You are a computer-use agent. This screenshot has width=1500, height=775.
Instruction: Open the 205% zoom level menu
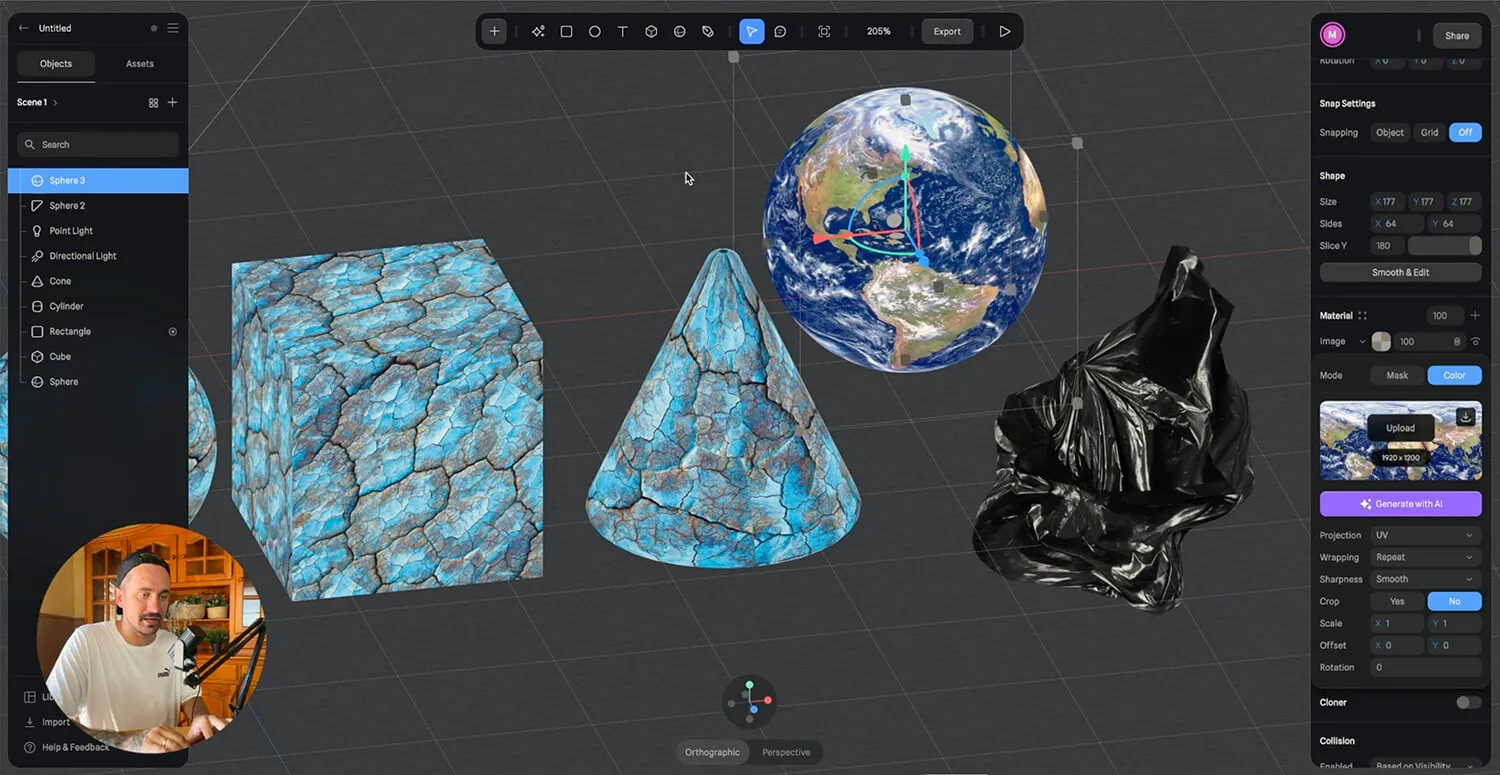pyautogui.click(x=879, y=31)
